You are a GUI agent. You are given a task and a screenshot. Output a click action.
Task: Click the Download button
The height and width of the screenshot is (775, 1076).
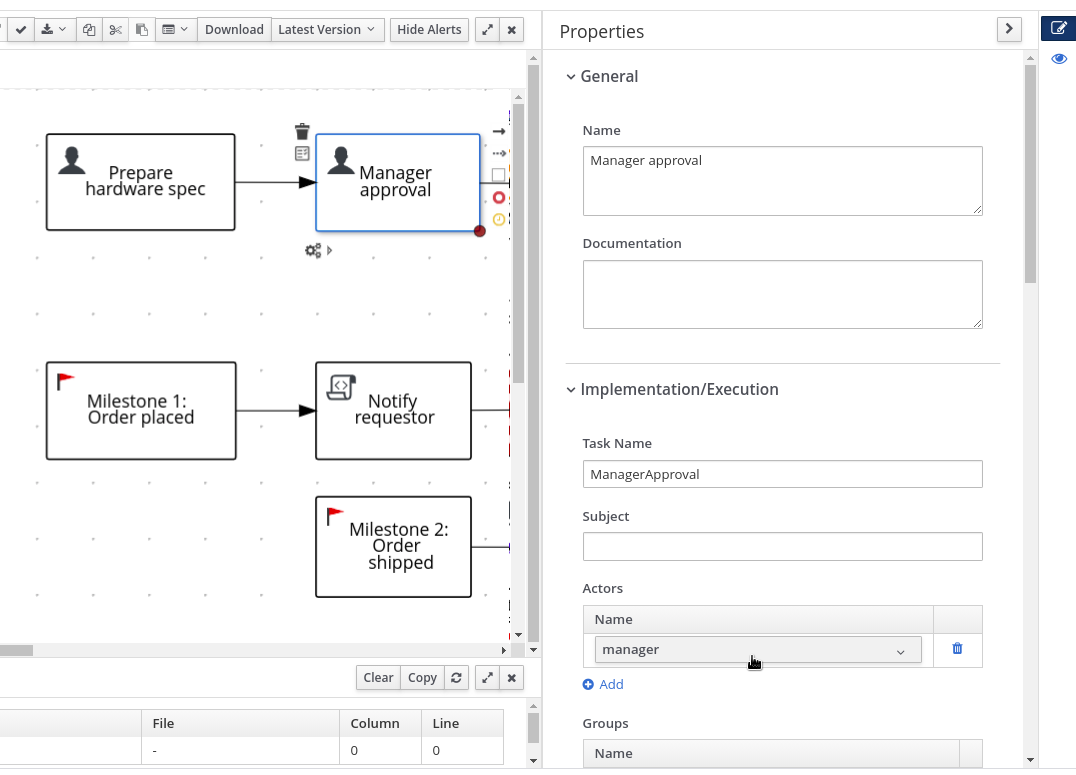234,30
